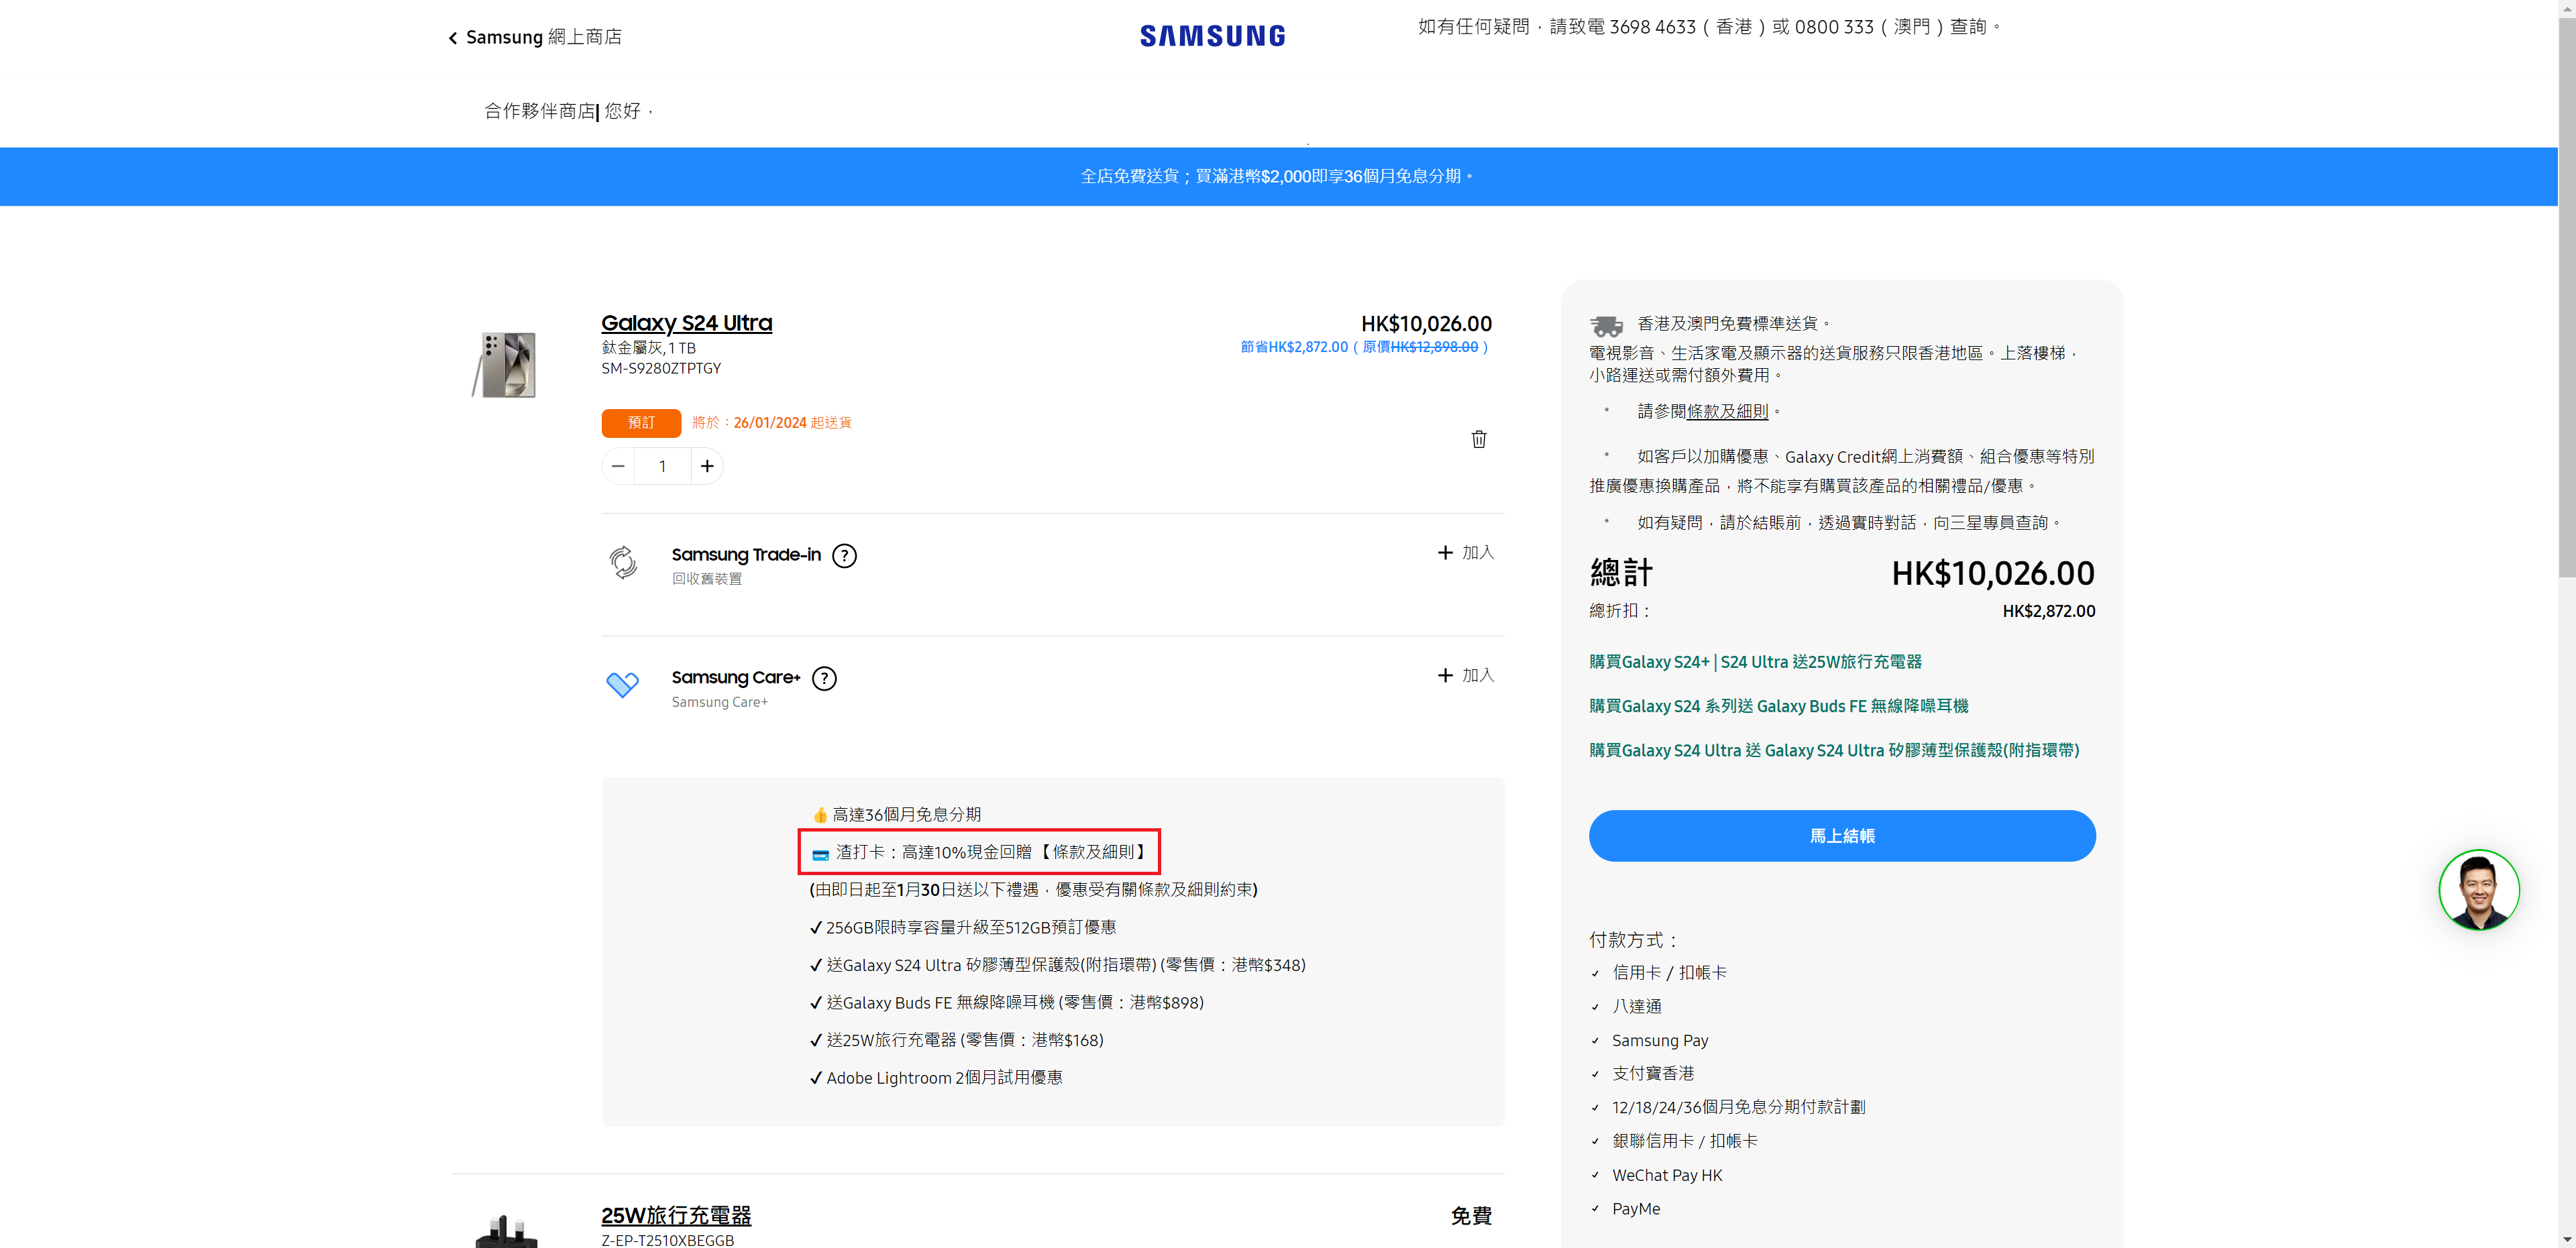Click the 25W charger product thumbnail
This screenshot has width=2576, height=1248.
click(506, 1230)
